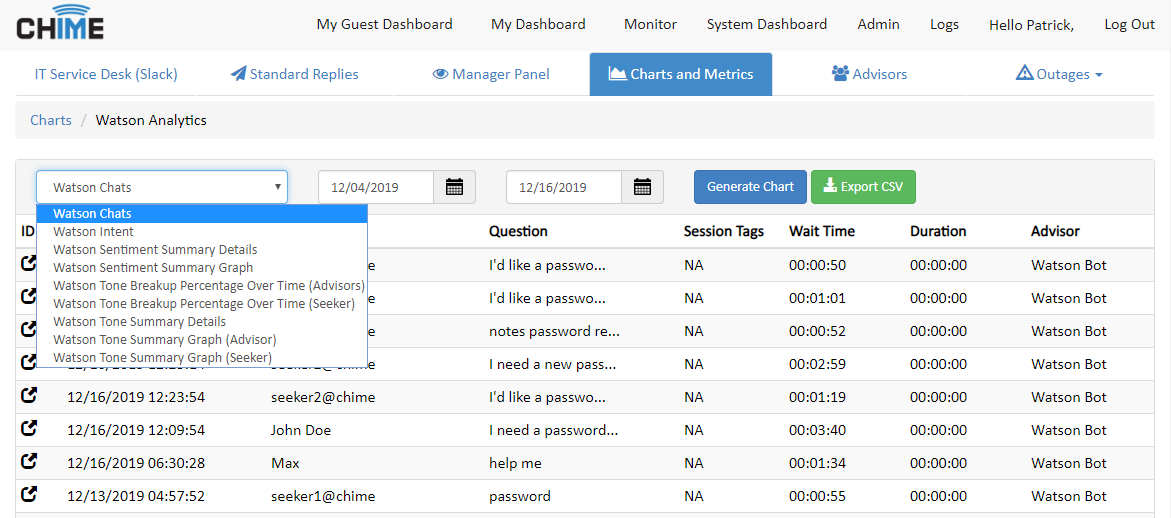The height and width of the screenshot is (518, 1171).
Task: Select Charts and Metrics tab
Action: 681,74
